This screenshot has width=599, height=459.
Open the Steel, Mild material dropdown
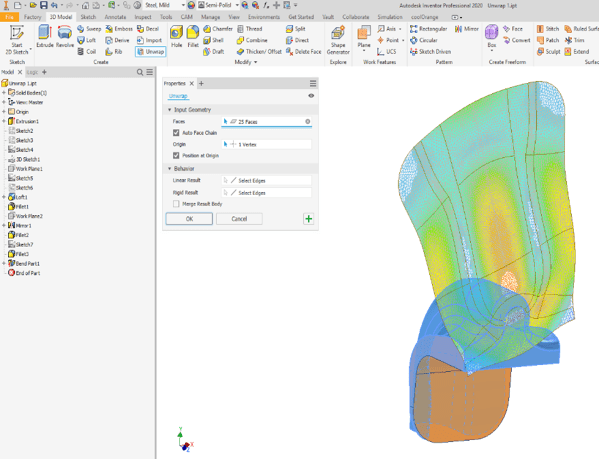coord(183,5)
